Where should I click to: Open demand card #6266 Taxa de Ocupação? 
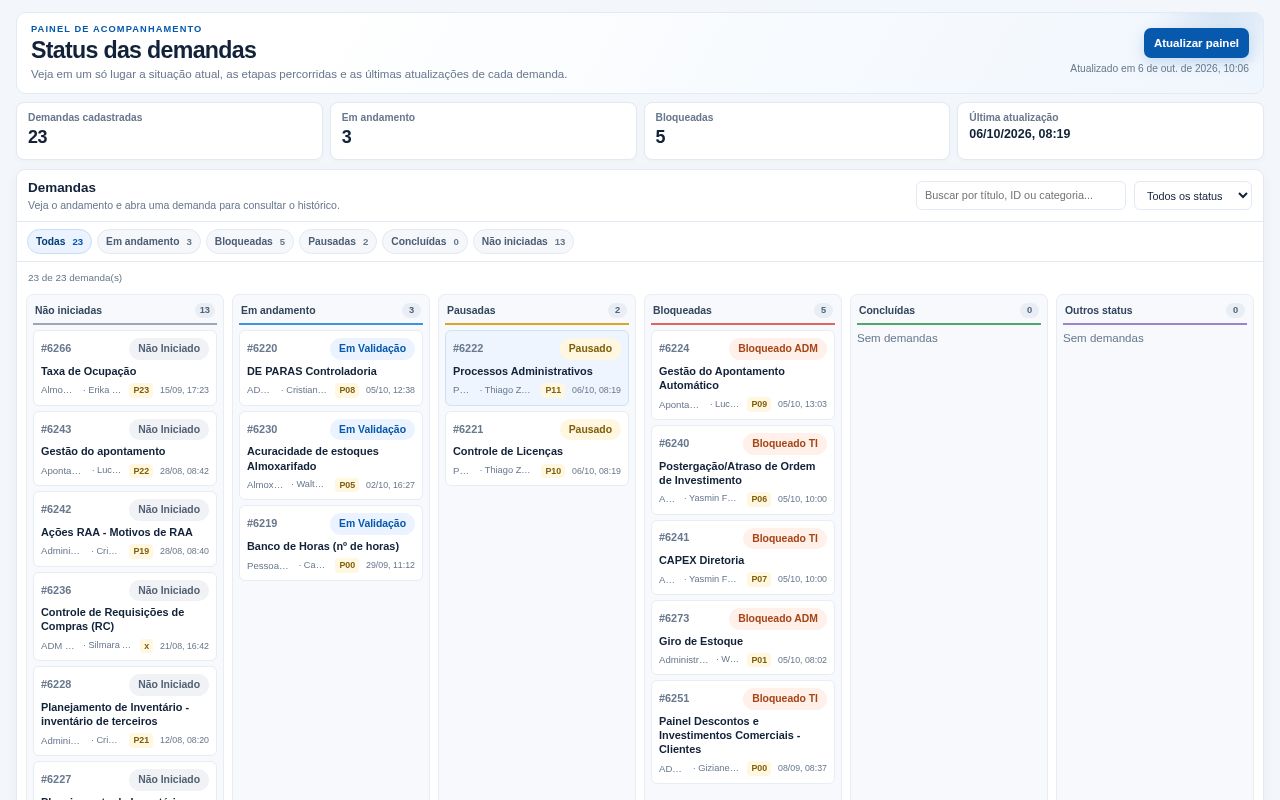[x=125, y=368]
